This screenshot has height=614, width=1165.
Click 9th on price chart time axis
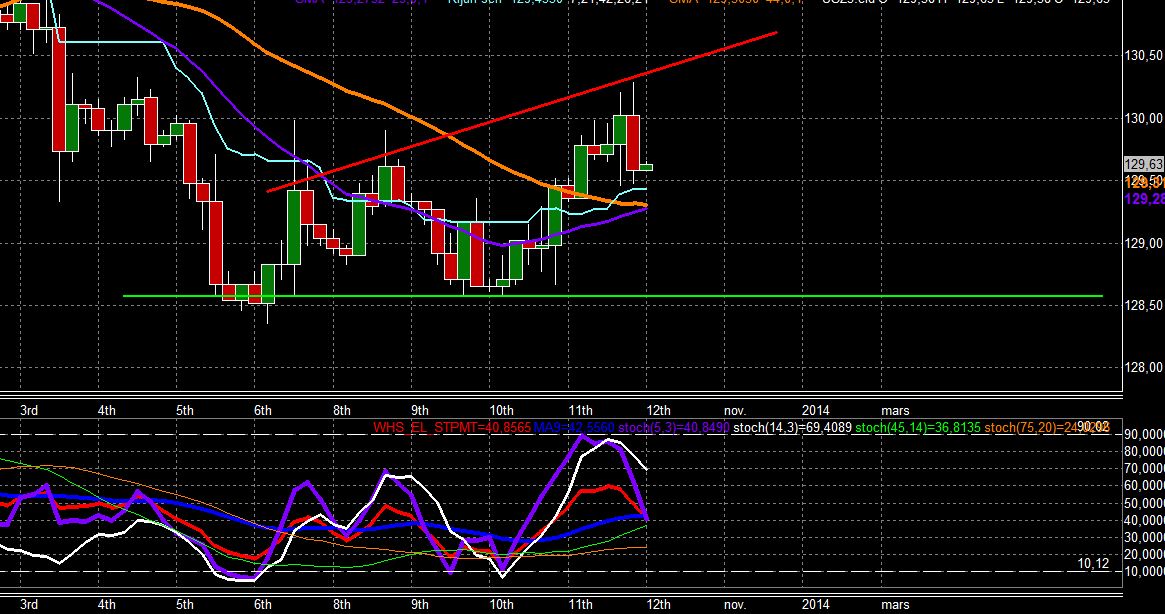pyautogui.click(x=420, y=410)
